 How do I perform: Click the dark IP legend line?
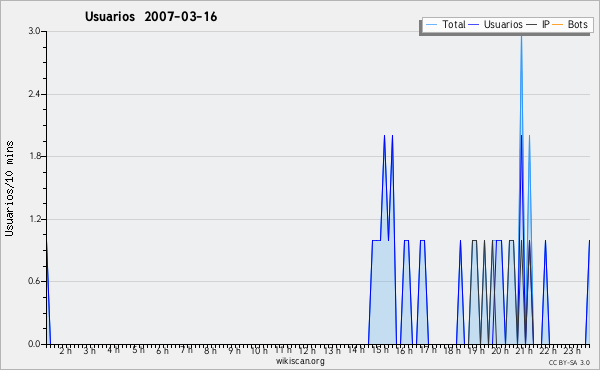(x=532, y=25)
